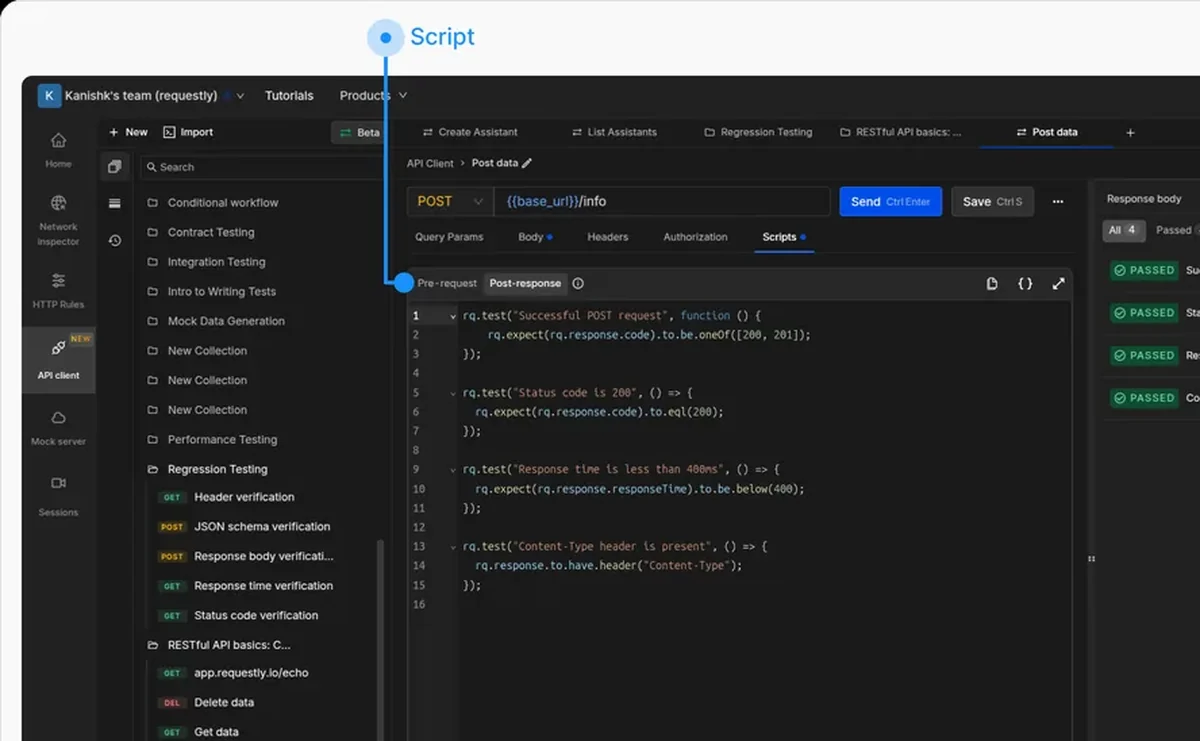Screen dimensions: 1200x741
Task: Click the Beta button
Action: click(x=360, y=132)
